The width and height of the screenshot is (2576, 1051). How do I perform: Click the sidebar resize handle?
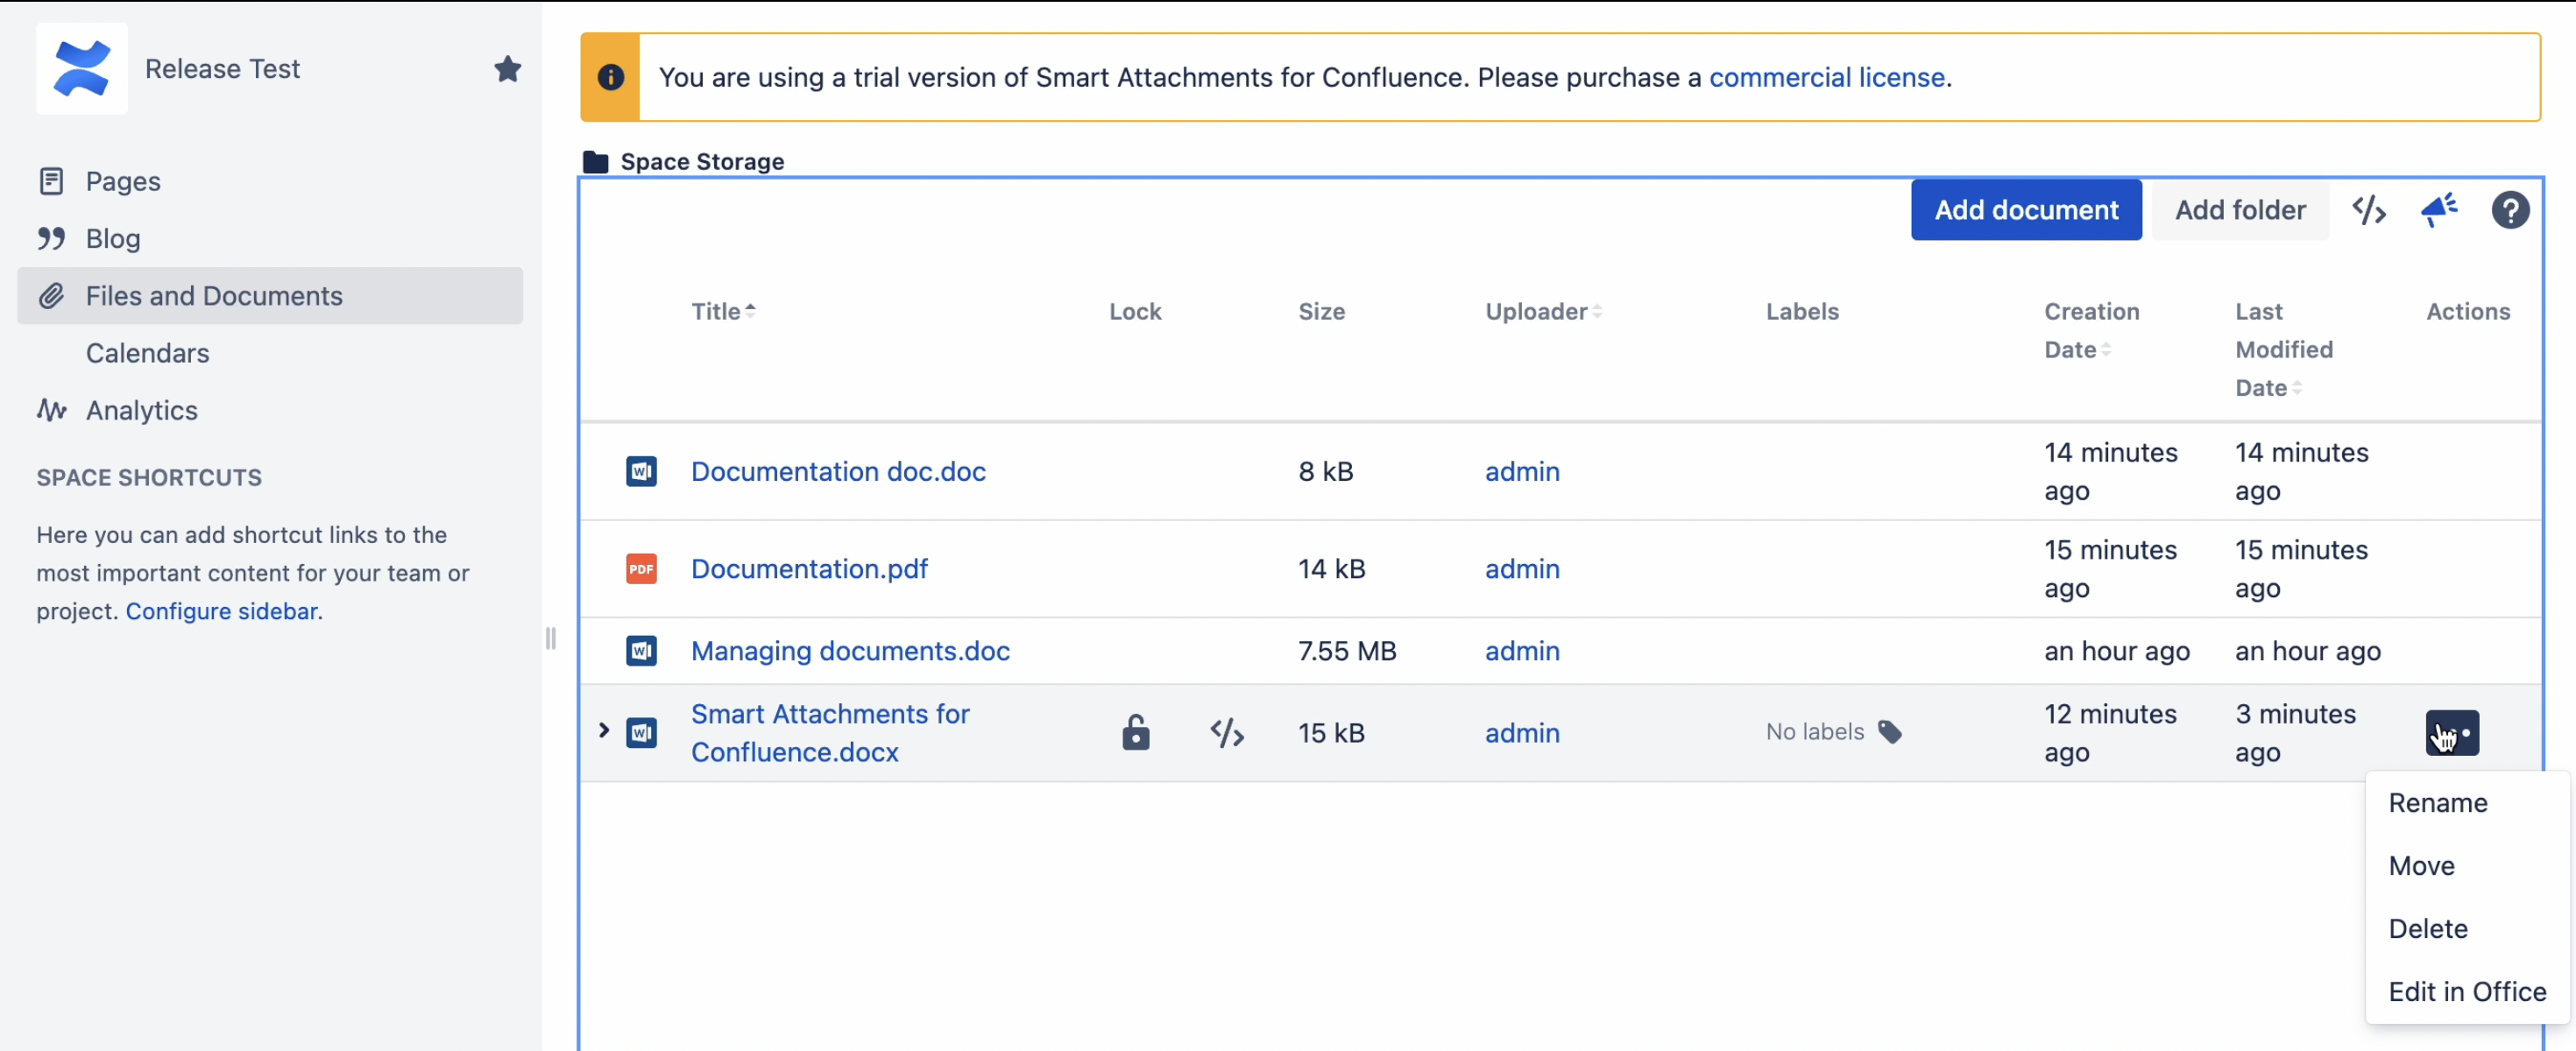click(x=551, y=638)
